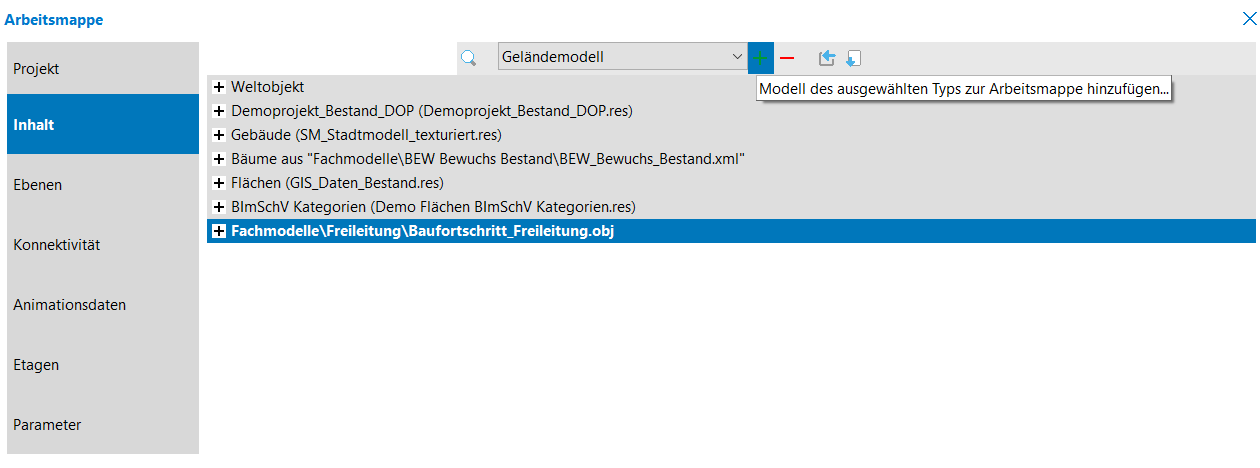The height and width of the screenshot is (468, 1260).
Task: Expand the Gebäude node
Action: pos(219,135)
